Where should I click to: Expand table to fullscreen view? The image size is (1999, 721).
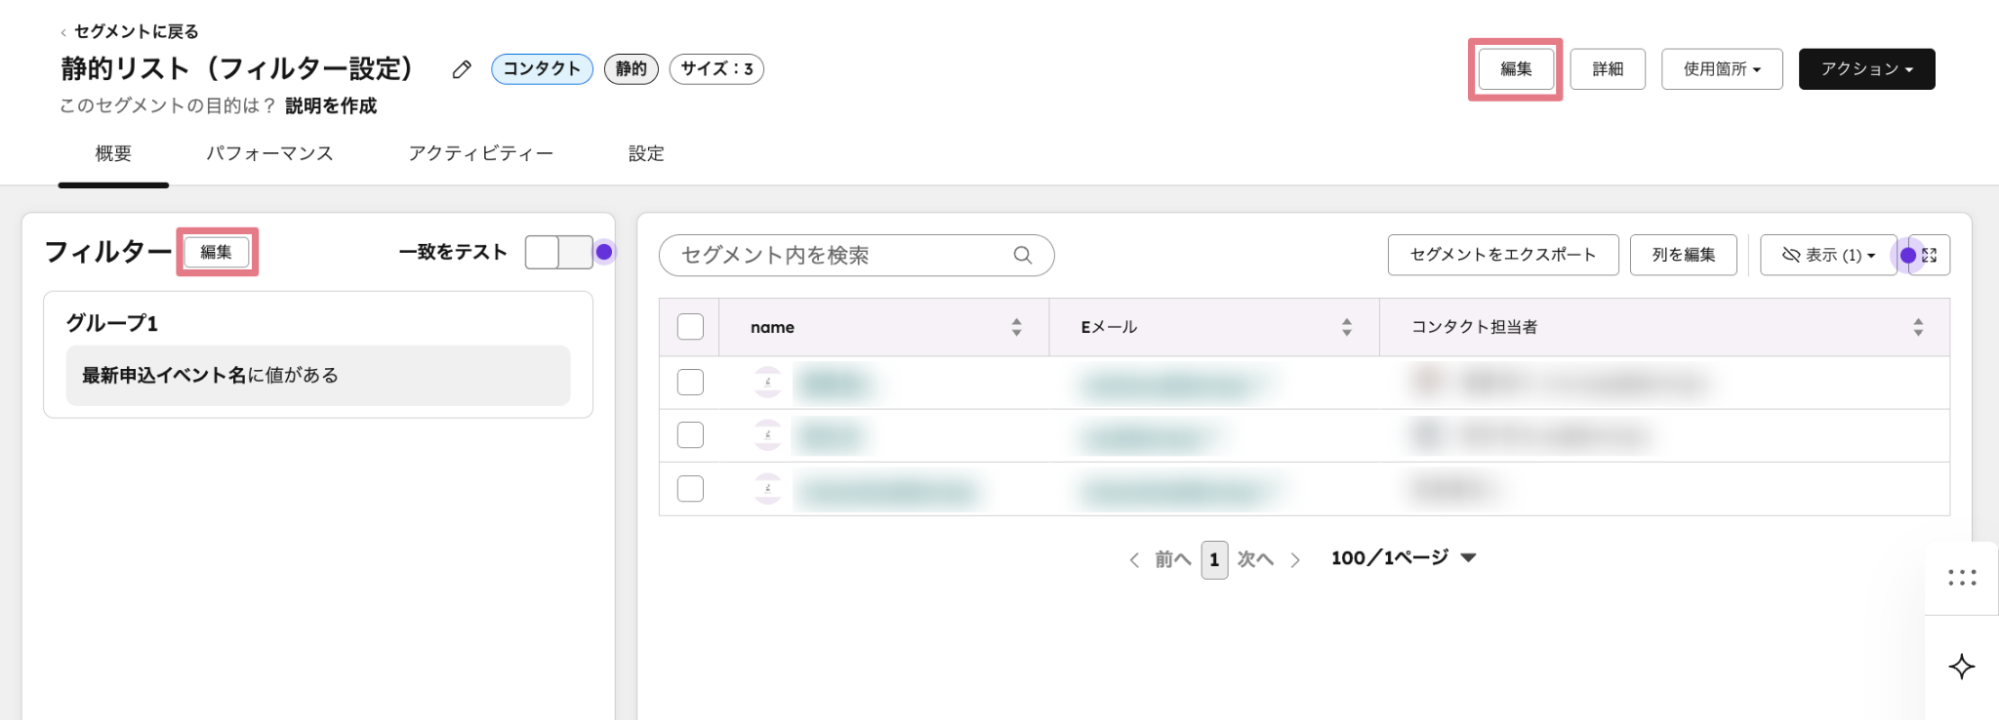pyautogui.click(x=1930, y=255)
